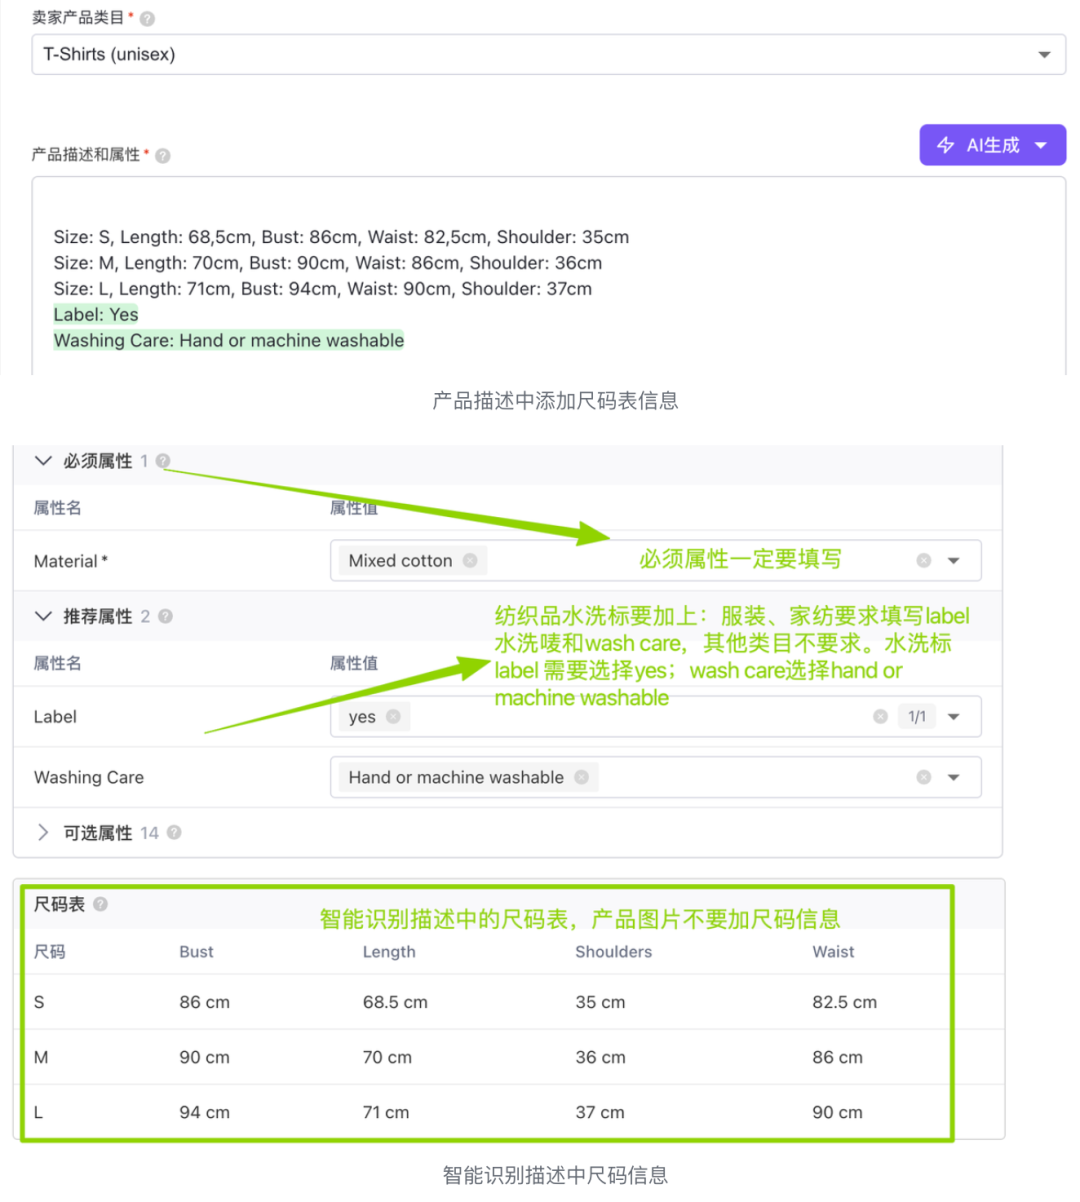Click the 36 cm Shoulders cell
The image size is (1080, 1202).
point(600,1057)
